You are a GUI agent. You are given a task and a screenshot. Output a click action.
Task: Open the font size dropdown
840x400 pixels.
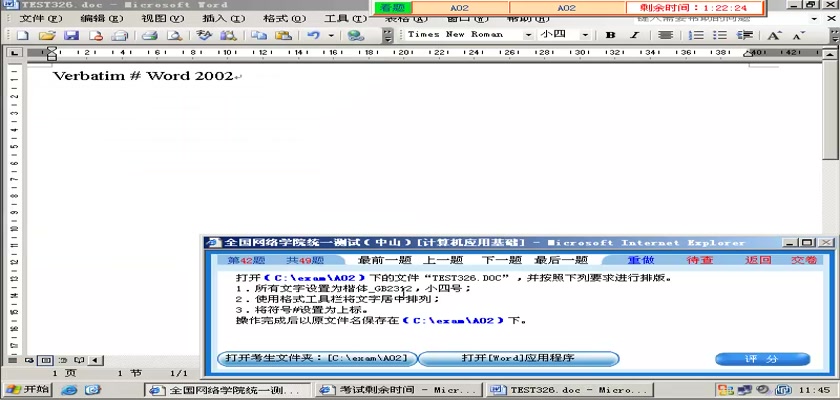click(584, 35)
